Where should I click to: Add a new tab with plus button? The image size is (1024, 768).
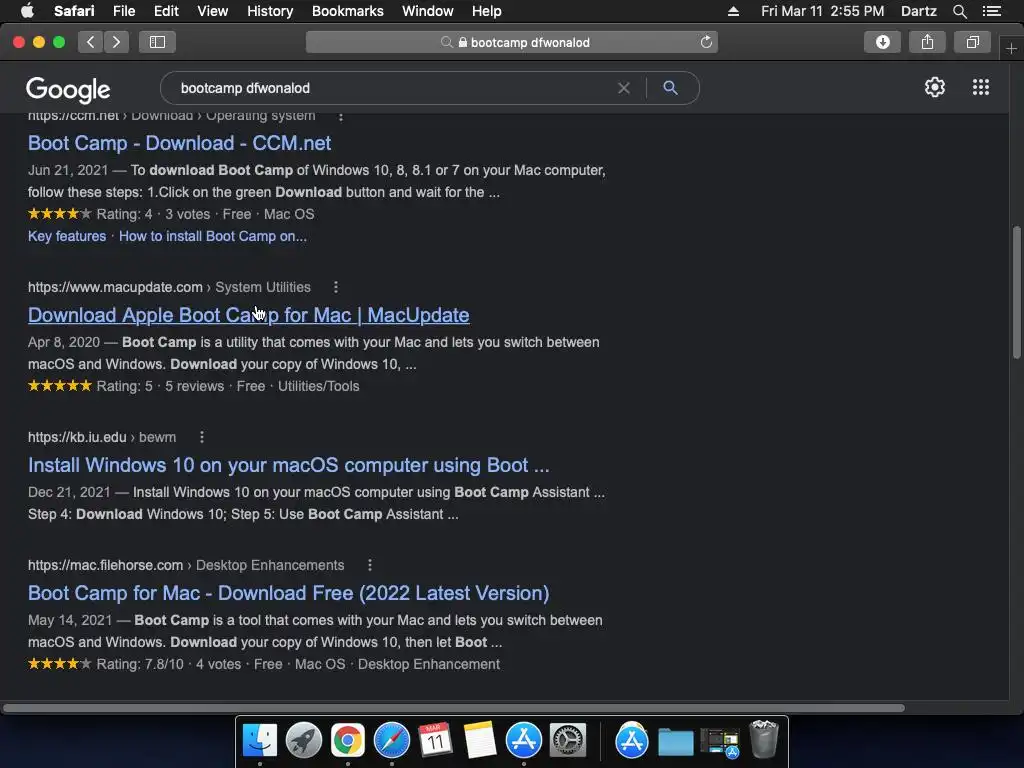(x=1011, y=49)
